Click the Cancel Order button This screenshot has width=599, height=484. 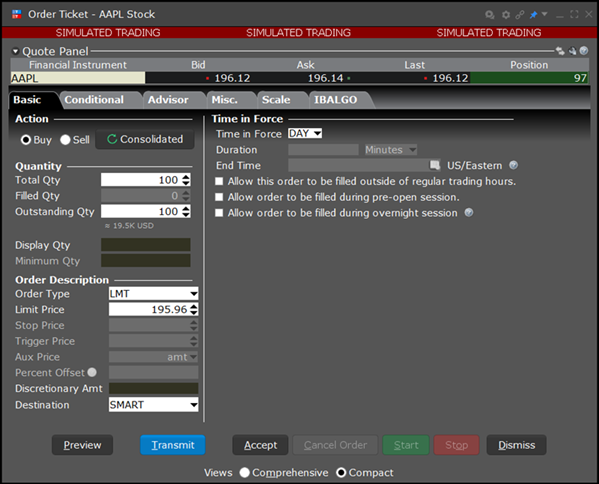[x=335, y=445]
